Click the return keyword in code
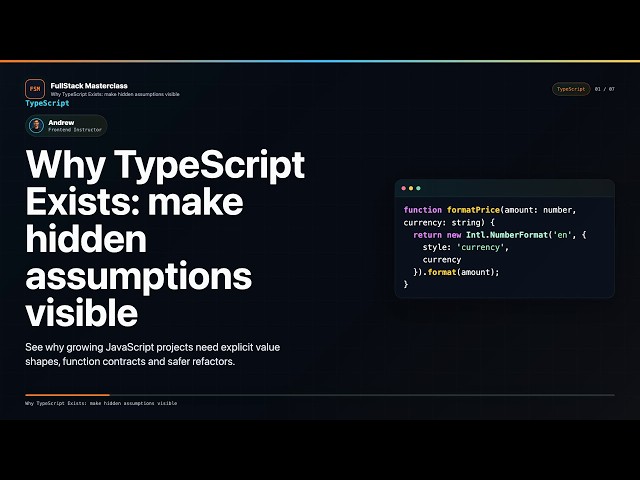 427,235
